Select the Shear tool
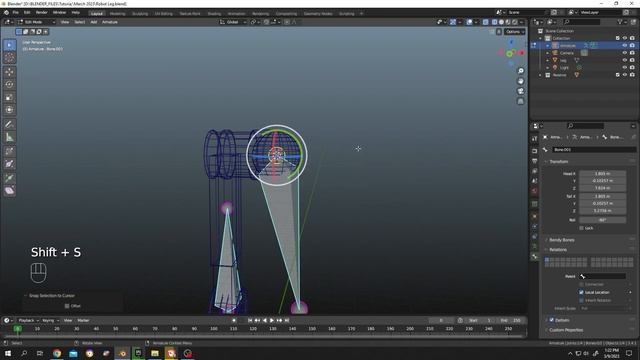 tap(9, 191)
